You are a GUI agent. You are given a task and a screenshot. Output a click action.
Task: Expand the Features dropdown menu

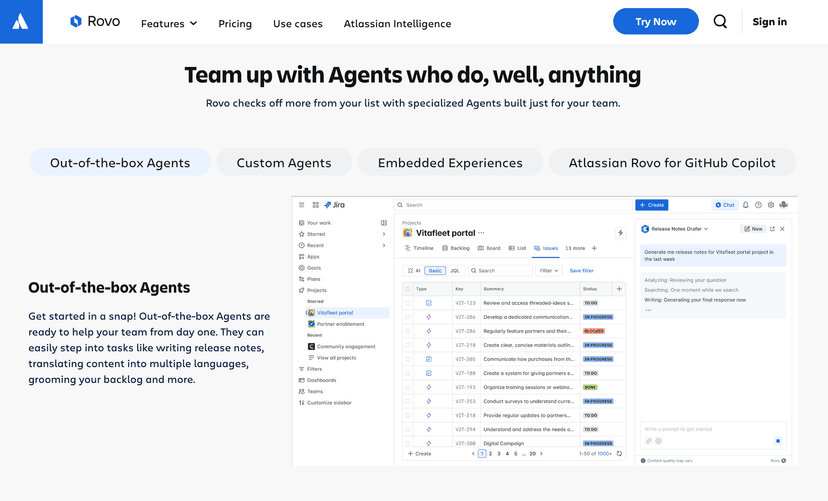coord(169,23)
